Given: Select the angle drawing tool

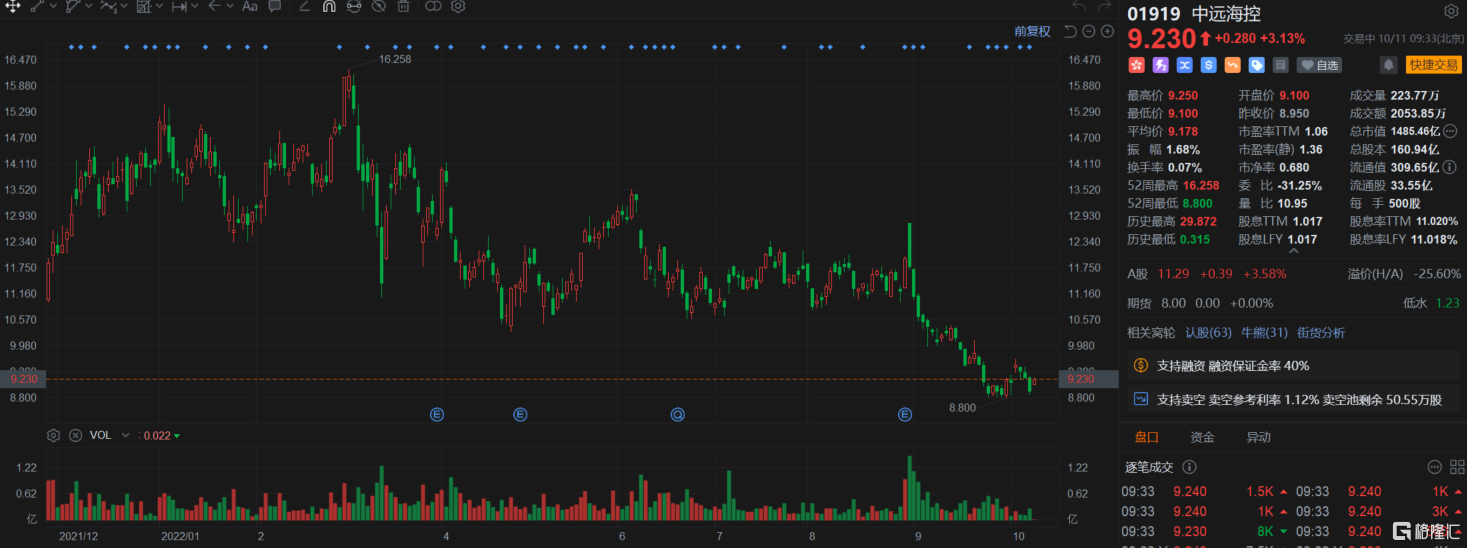Looking at the screenshot, I should pos(304,6).
